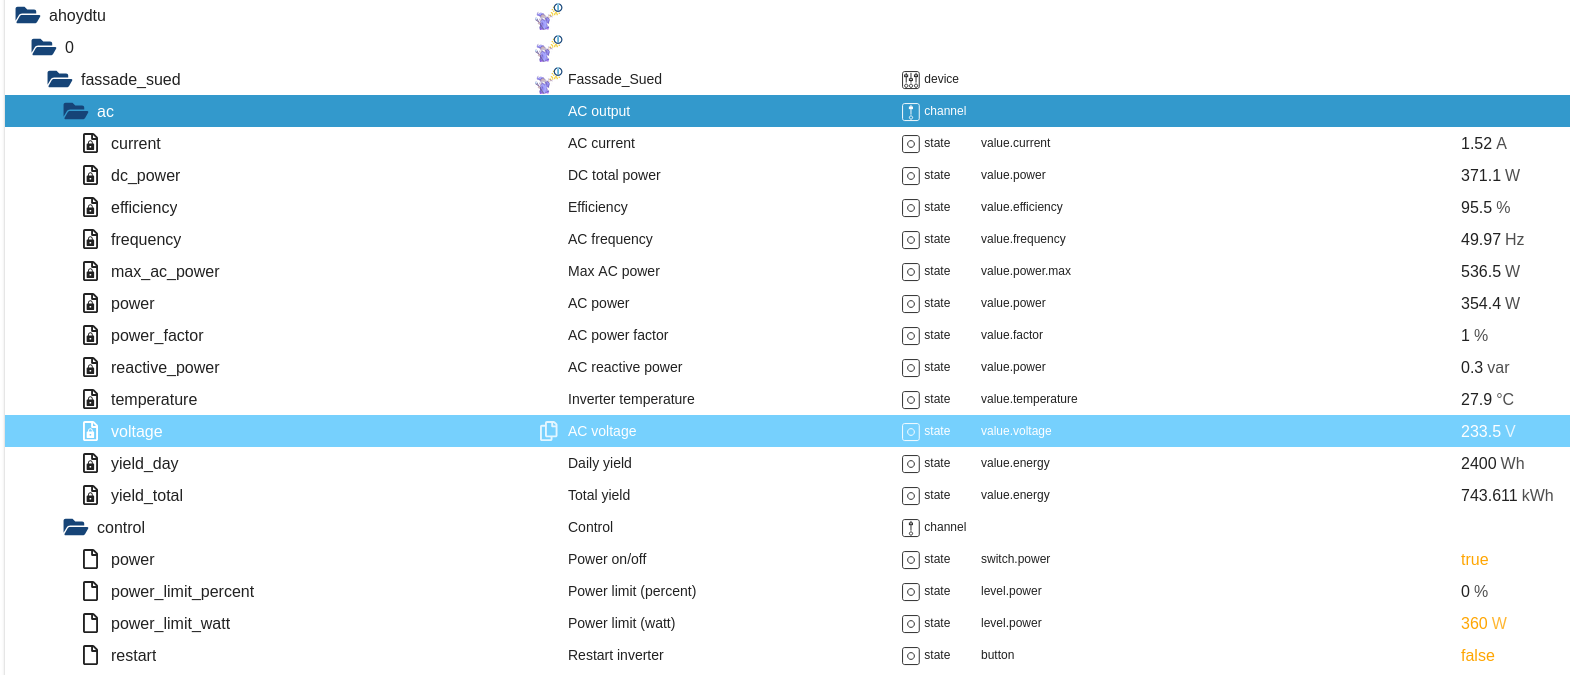Click the channel icon in the Control row

(x=910, y=528)
